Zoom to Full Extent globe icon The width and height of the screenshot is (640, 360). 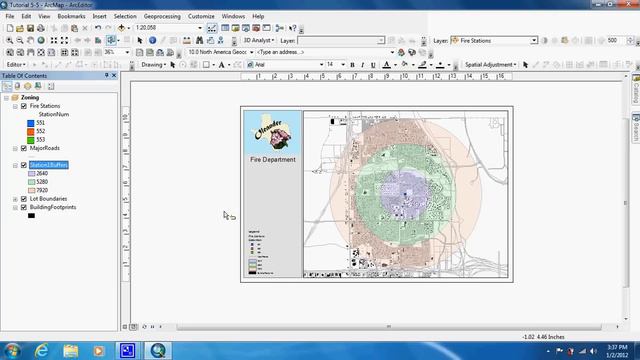[41, 40]
